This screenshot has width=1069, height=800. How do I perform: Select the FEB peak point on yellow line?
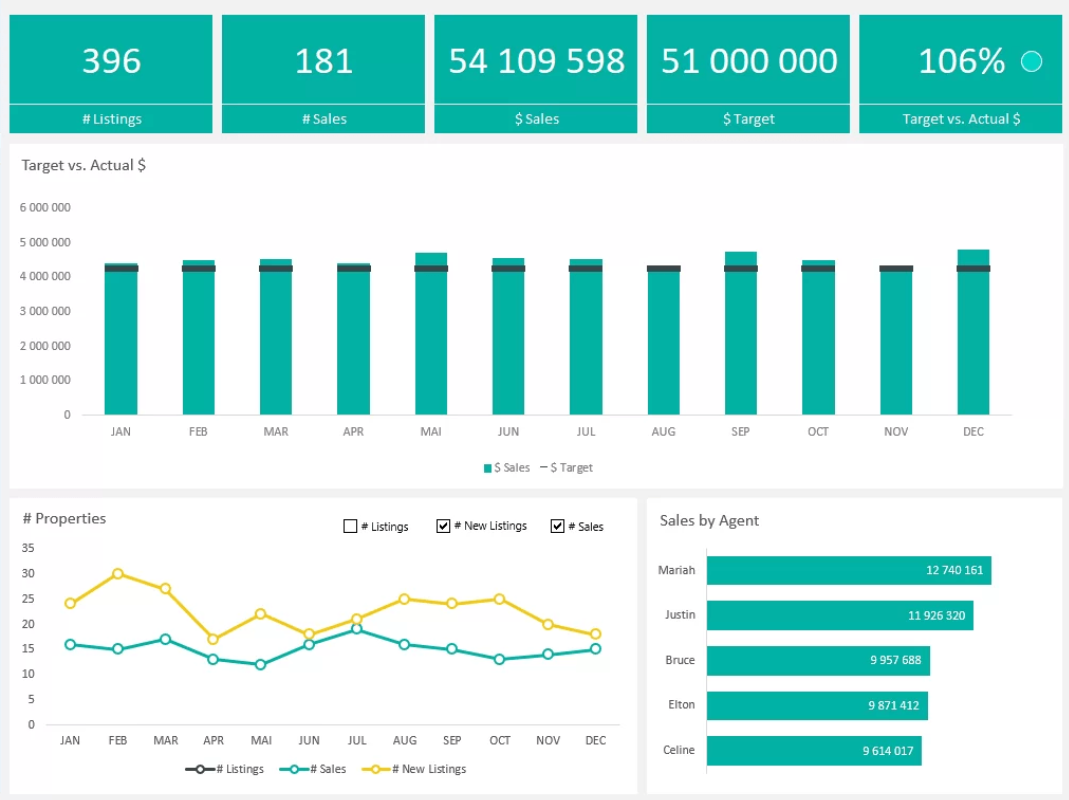pos(118,574)
